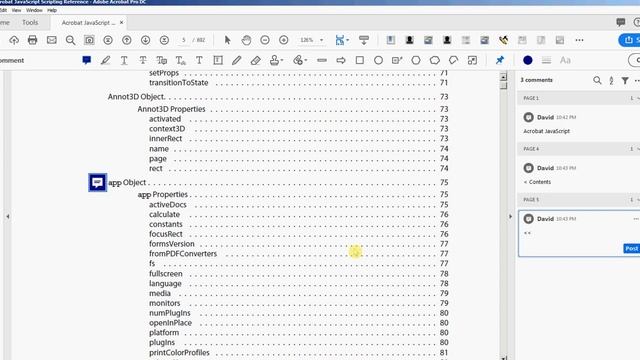
Task: Open the View menu
Action: pos(16,10)
